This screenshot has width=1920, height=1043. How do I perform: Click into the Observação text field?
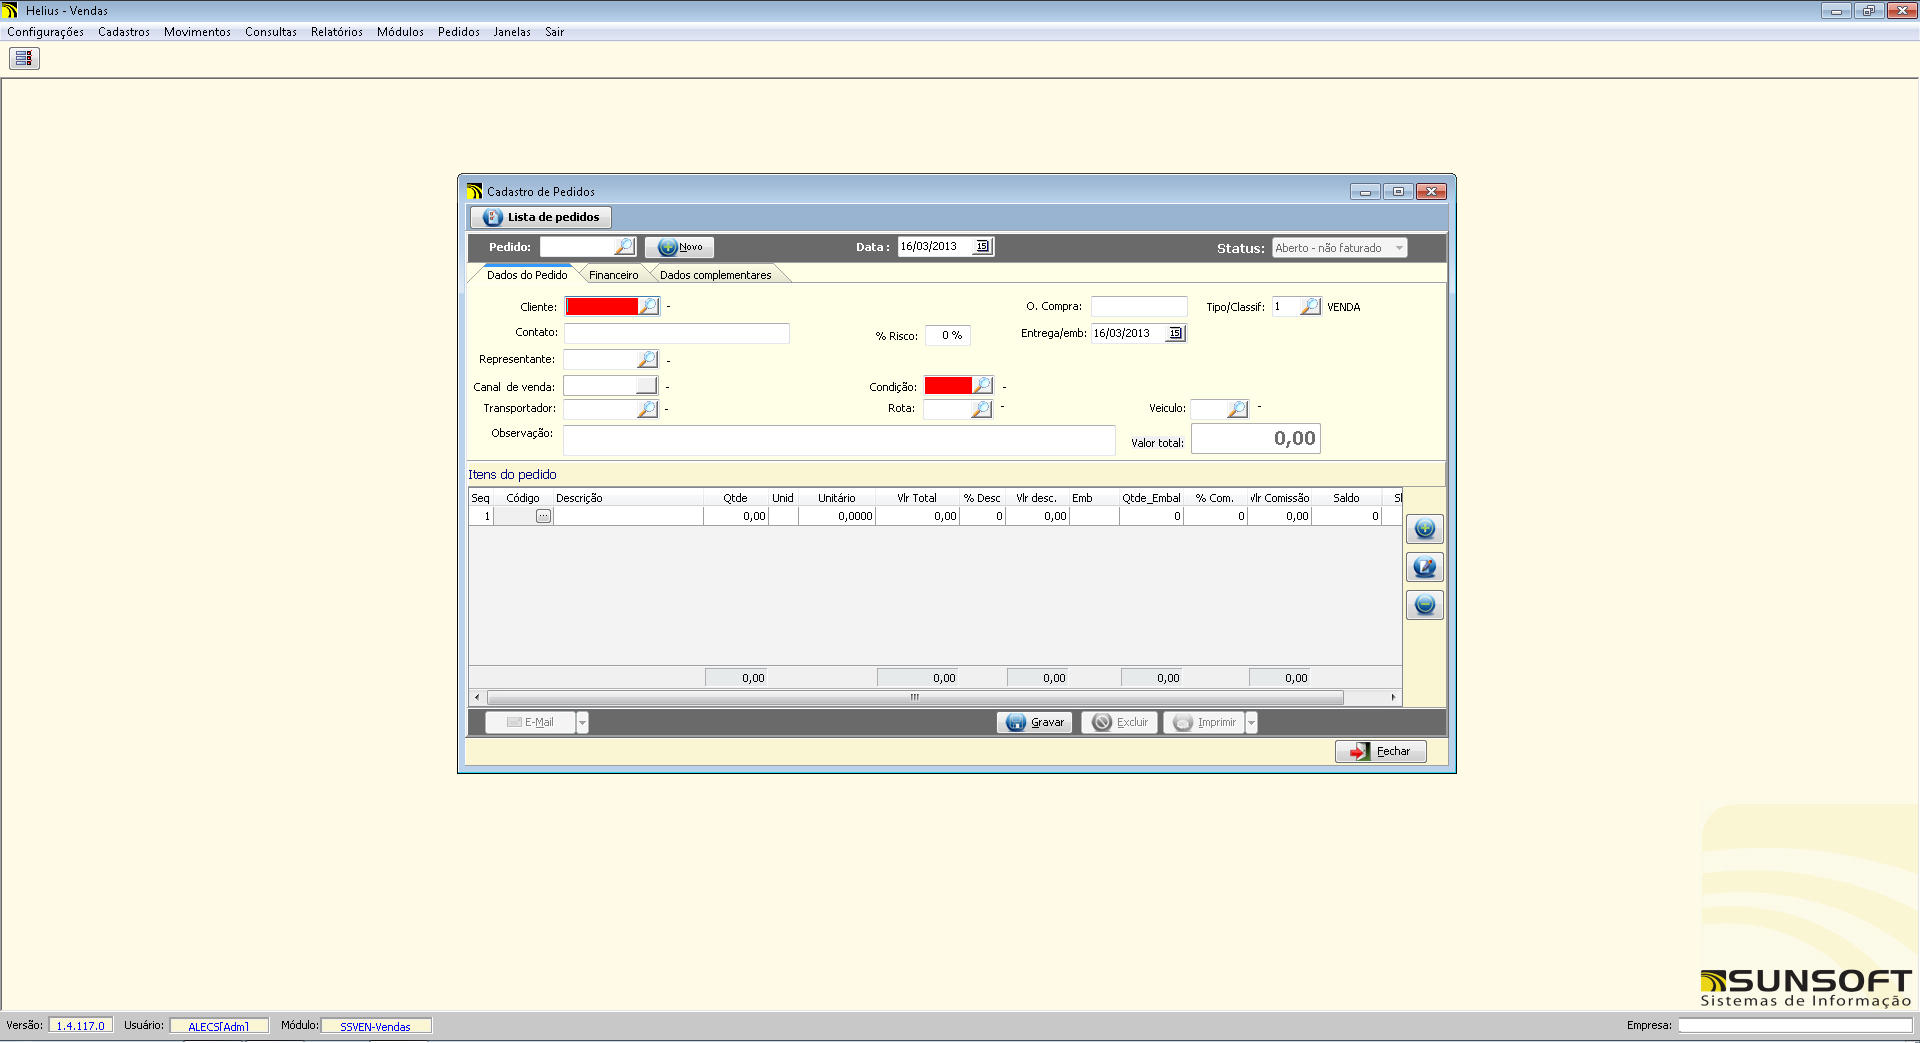coord(838,440)
